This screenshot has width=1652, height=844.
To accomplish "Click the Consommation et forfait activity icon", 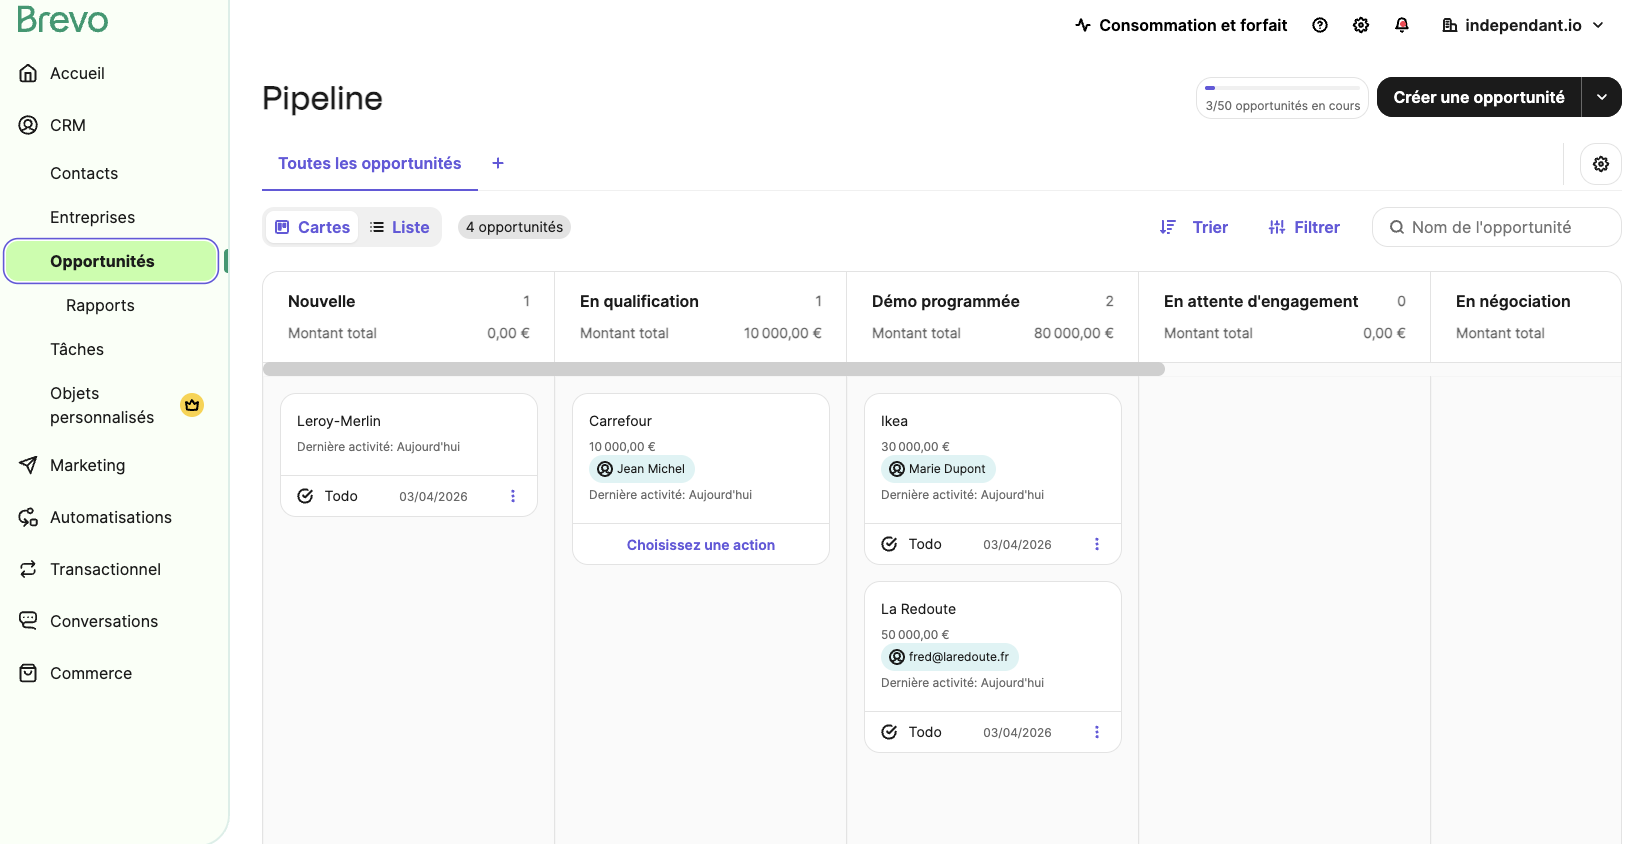I will (x=1083, y=25).
